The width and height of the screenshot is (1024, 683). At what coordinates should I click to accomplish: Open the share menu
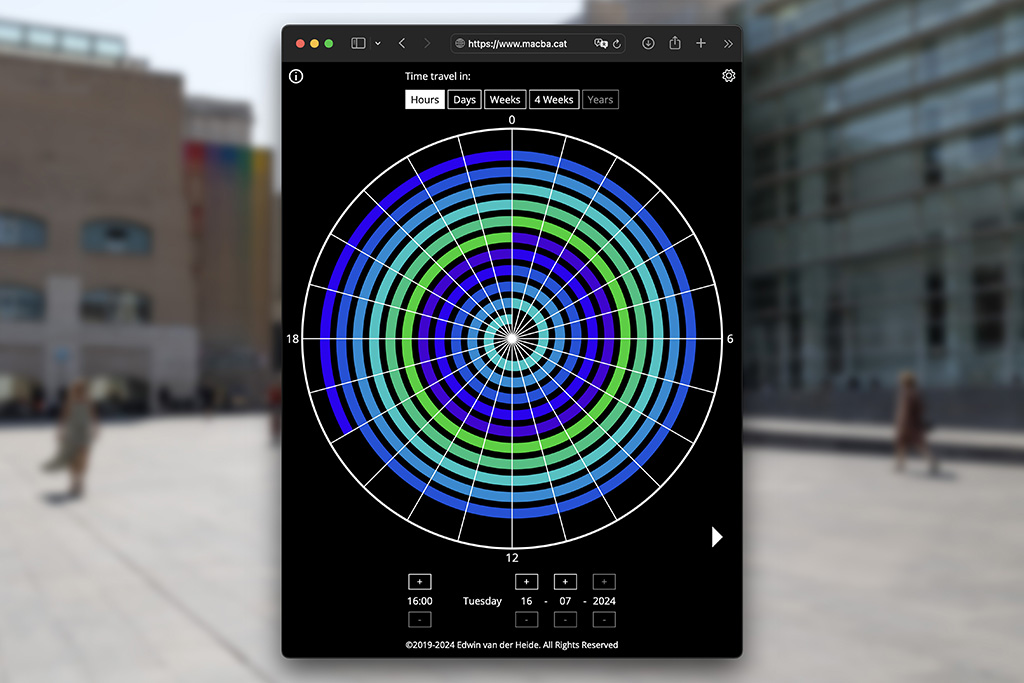coord(675,42)
